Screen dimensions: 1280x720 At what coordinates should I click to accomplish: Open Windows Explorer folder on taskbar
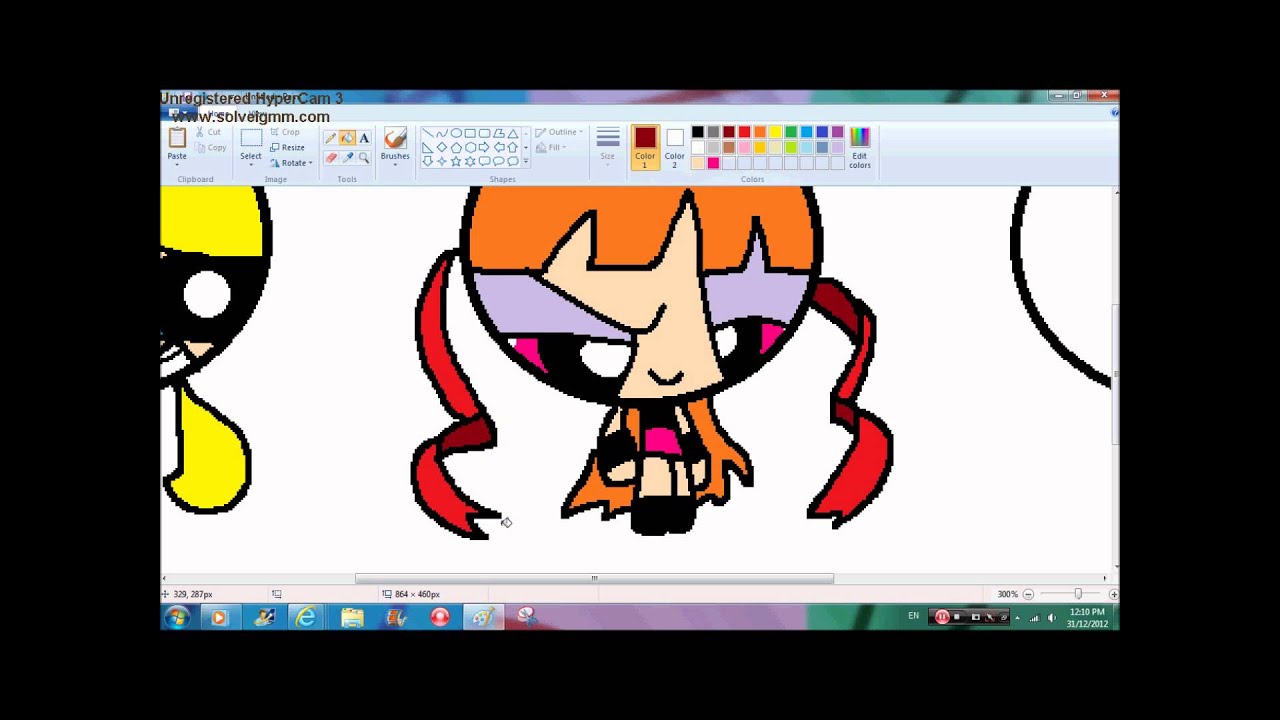(x=352, y=618)
